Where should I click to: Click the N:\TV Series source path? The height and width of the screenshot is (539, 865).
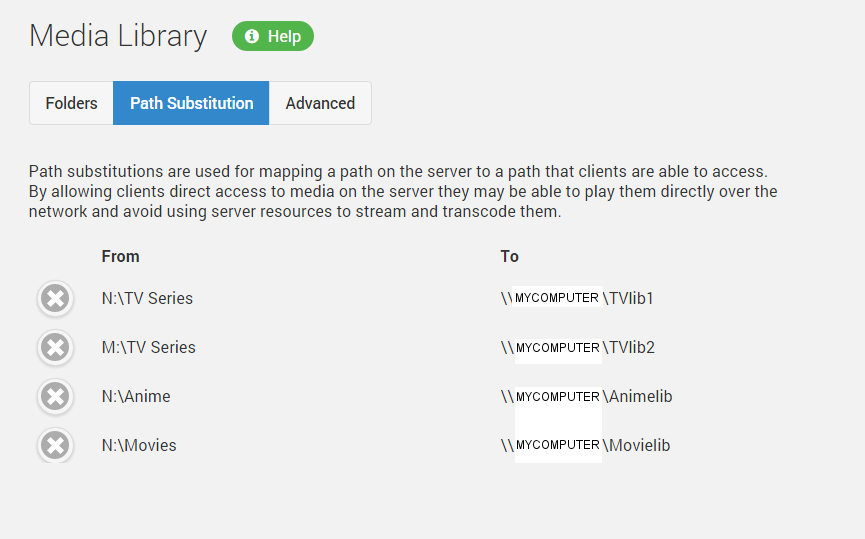(x=147, y=298)
